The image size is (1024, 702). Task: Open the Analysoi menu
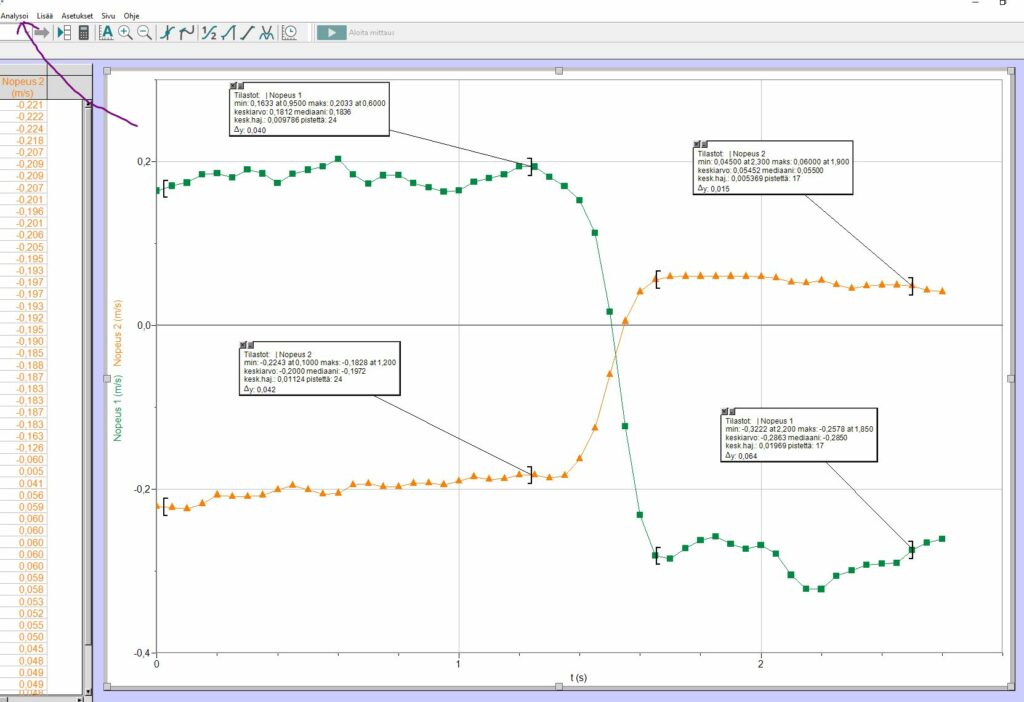(x=14, y=16)
